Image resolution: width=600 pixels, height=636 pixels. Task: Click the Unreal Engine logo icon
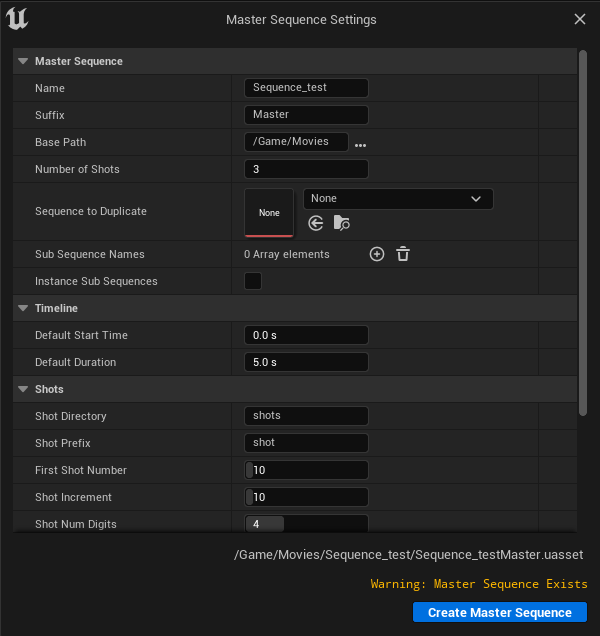pyautogui.click(x=17, y=19)
